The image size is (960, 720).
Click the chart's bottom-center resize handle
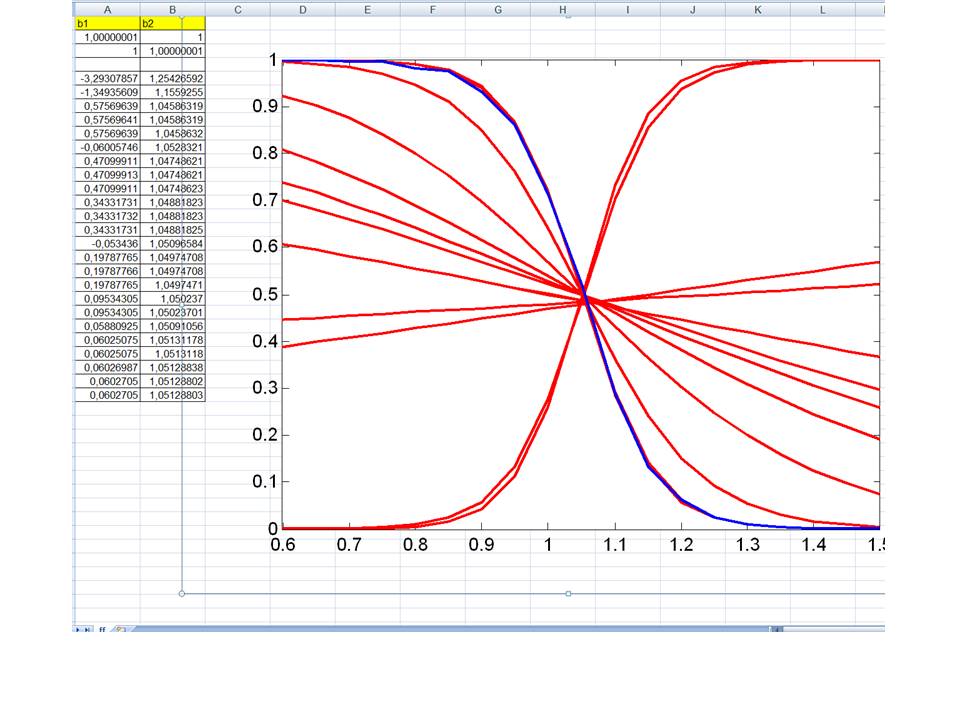[x=568, y=594]
